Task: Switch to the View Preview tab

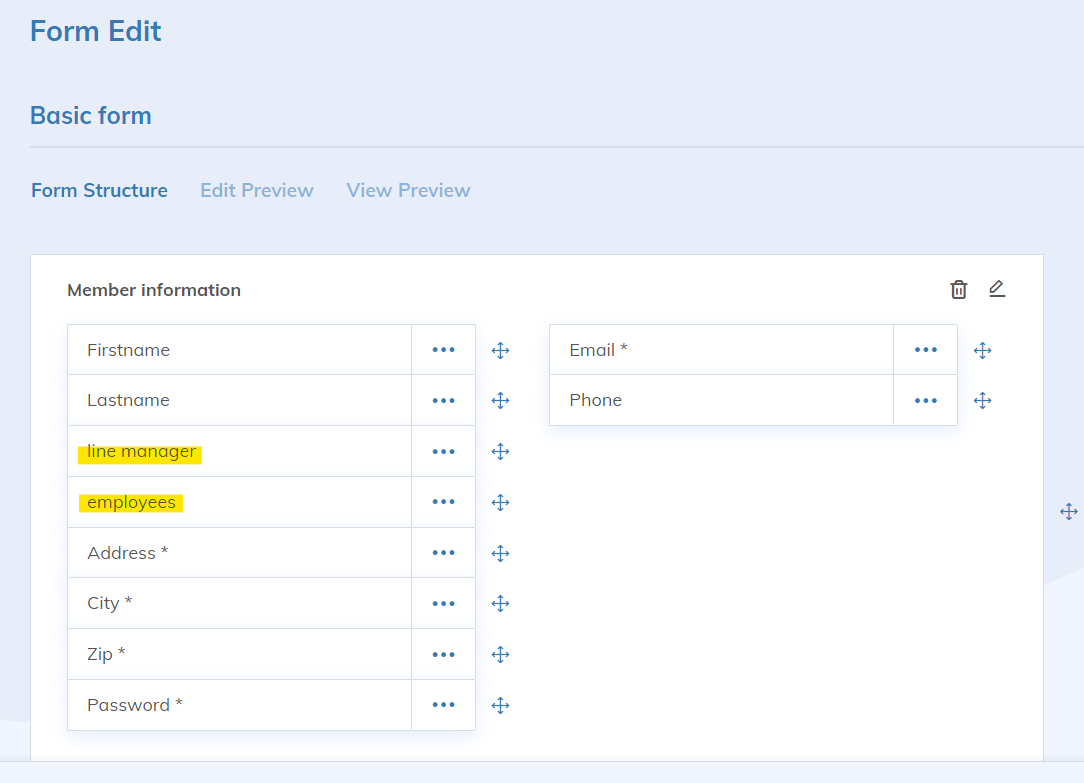Action: 408,190
